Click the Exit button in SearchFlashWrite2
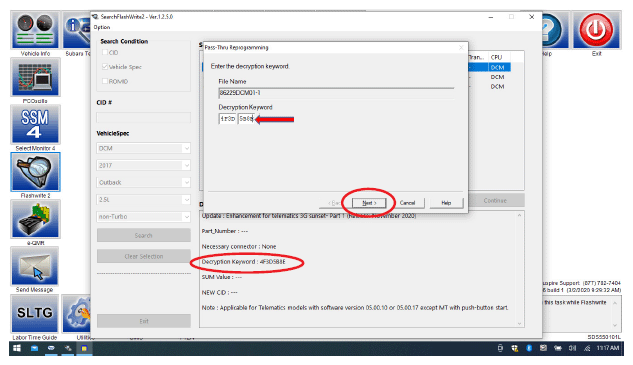 tap(144, 321)
